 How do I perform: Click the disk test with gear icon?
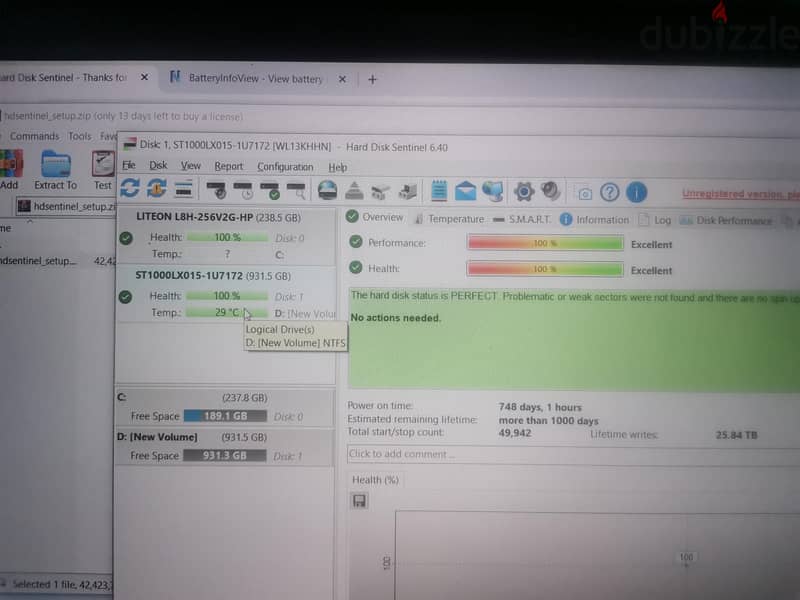coord(216,190)
